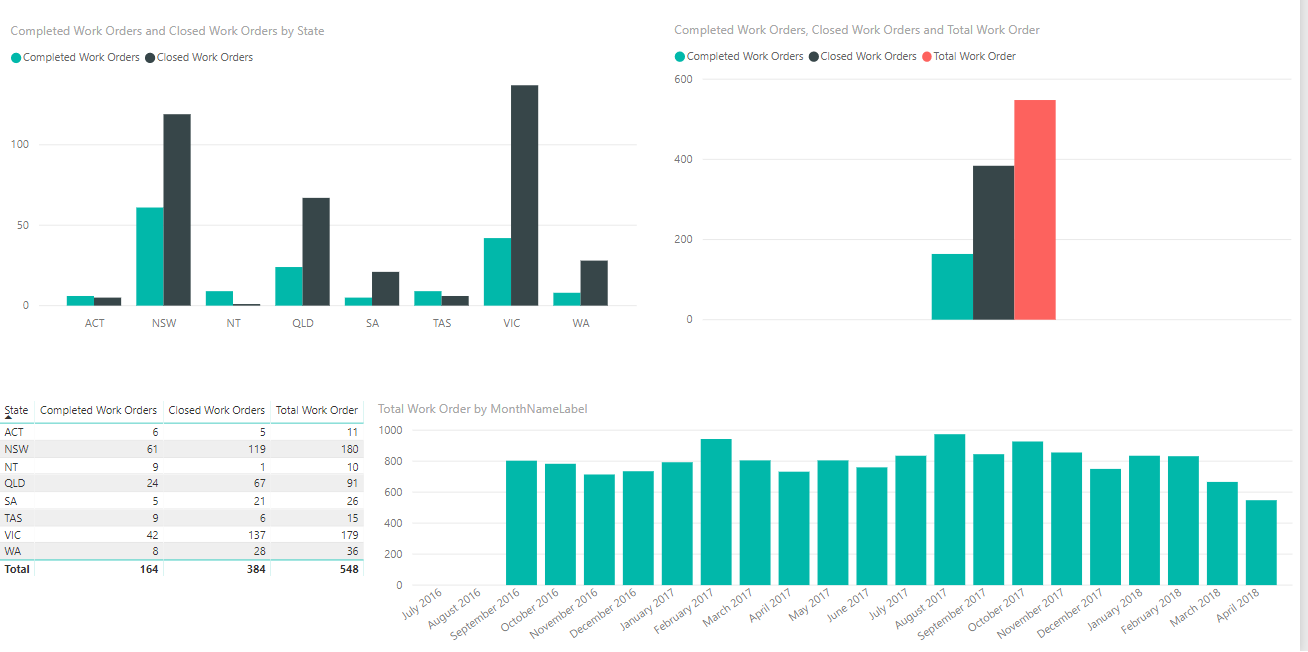Click table total cell 384

click(x=256, y=568)
